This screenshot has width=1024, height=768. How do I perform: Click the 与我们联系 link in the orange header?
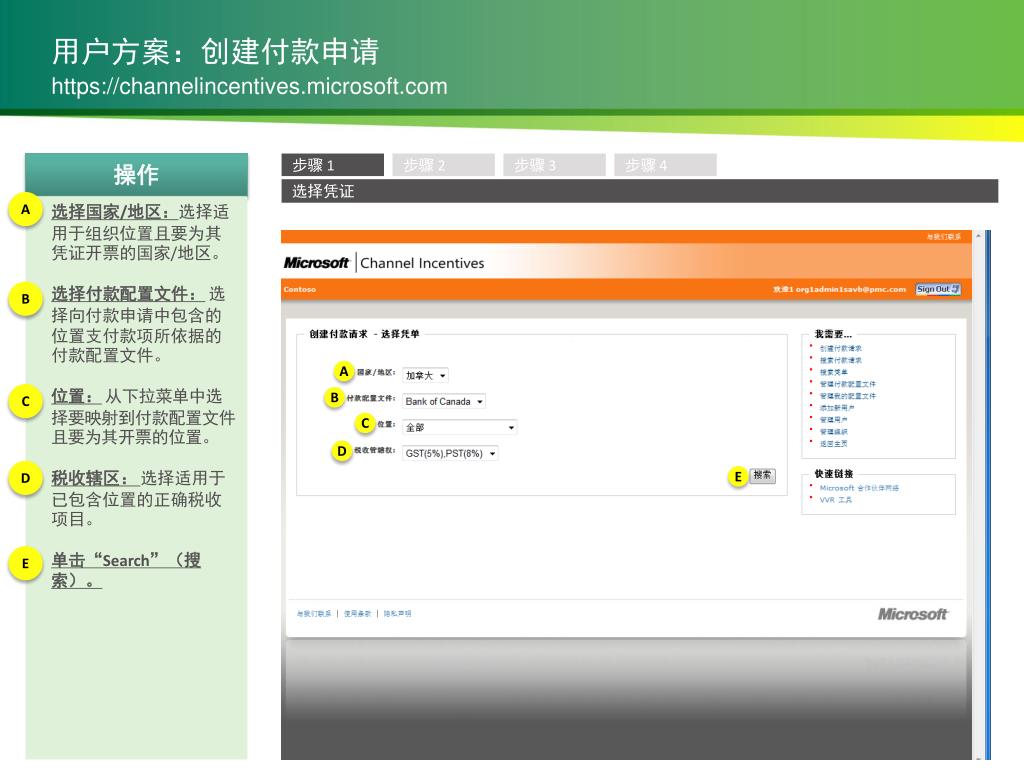(944, 236)
